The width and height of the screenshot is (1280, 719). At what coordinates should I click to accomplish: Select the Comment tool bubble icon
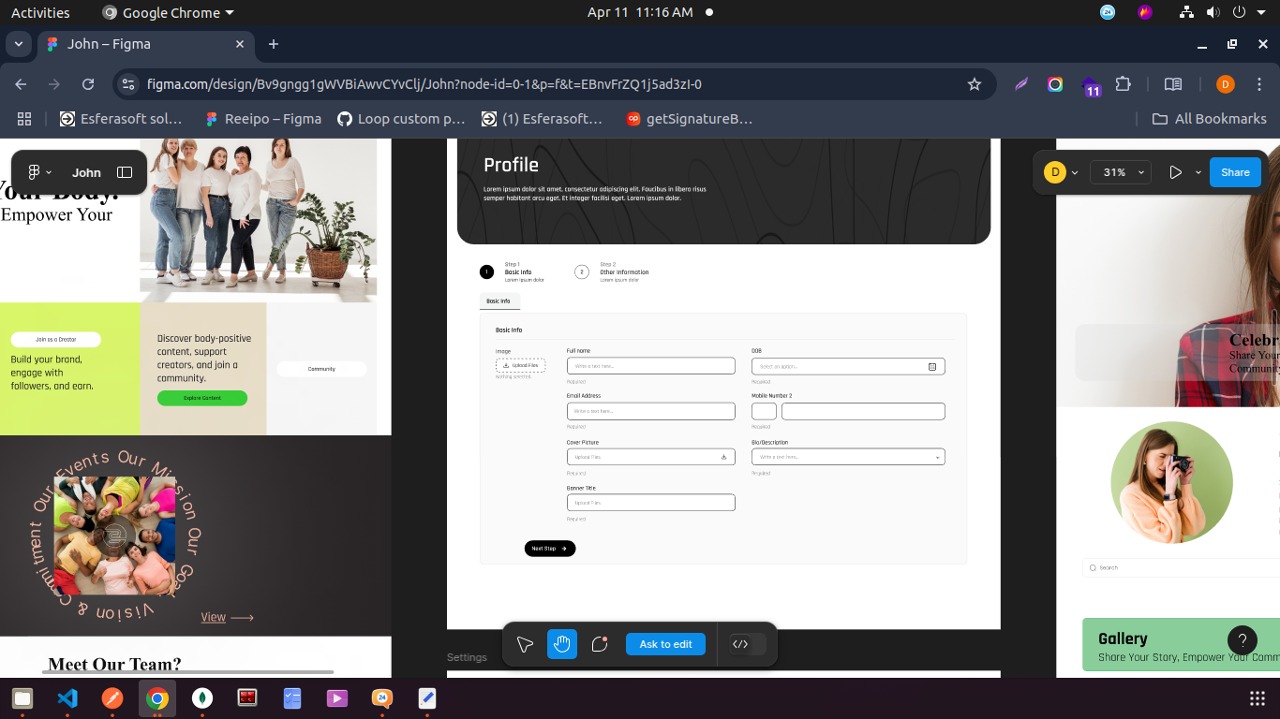[600, 645]
